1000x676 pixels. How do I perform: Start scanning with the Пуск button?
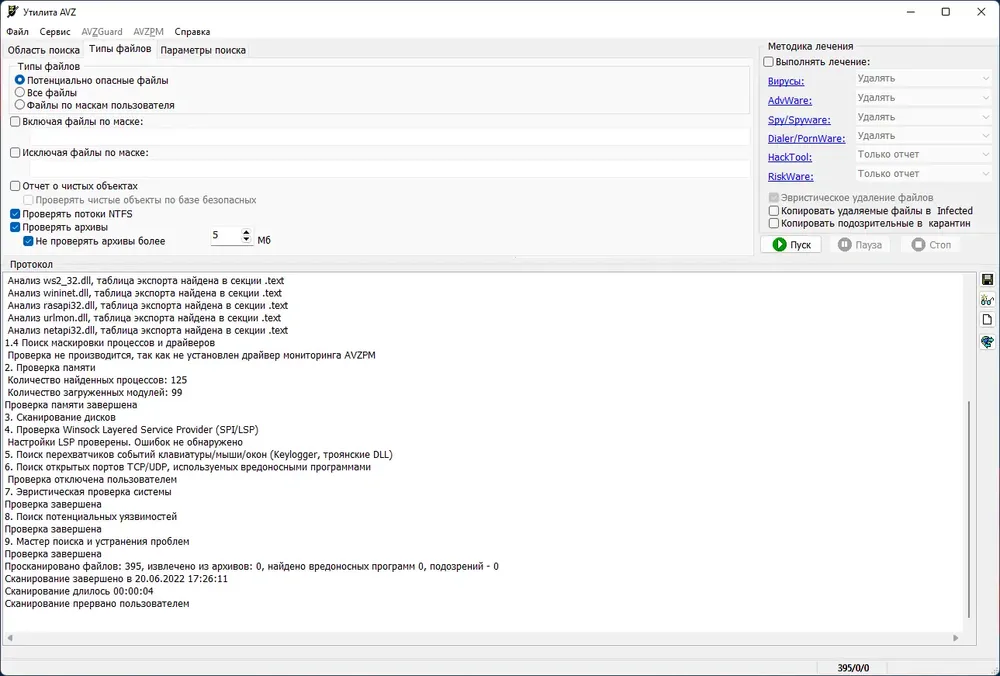coord(791,245)
